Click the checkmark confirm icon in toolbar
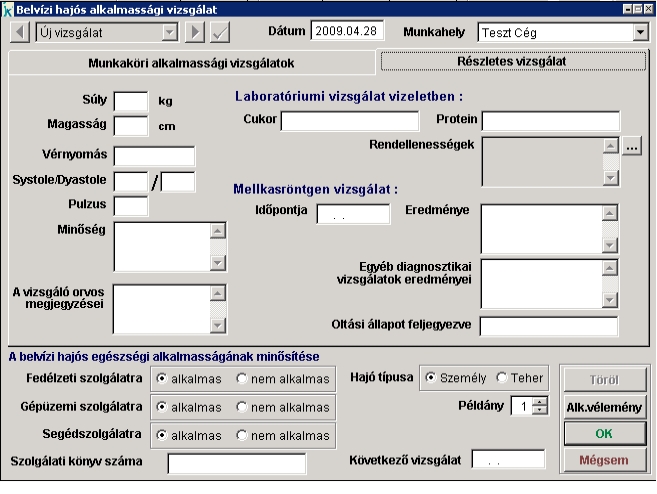Image resolution: width=657 pixels, height=494 pixels. (220, 32)
